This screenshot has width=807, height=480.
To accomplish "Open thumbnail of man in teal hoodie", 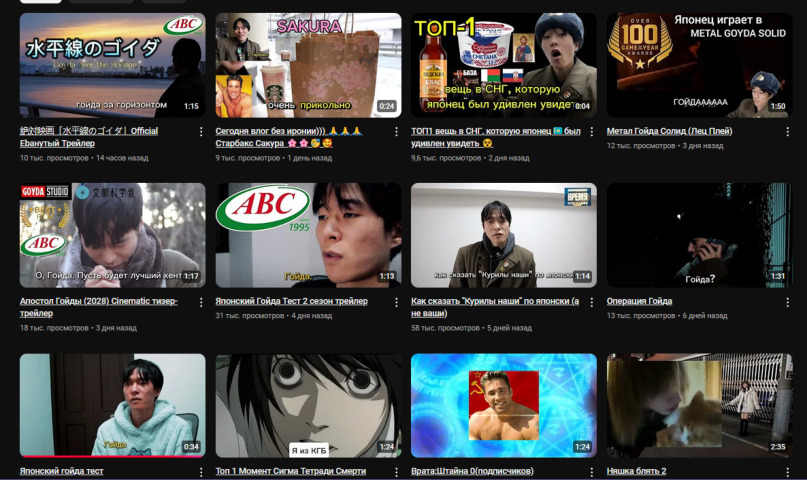I will click(113, 405).
